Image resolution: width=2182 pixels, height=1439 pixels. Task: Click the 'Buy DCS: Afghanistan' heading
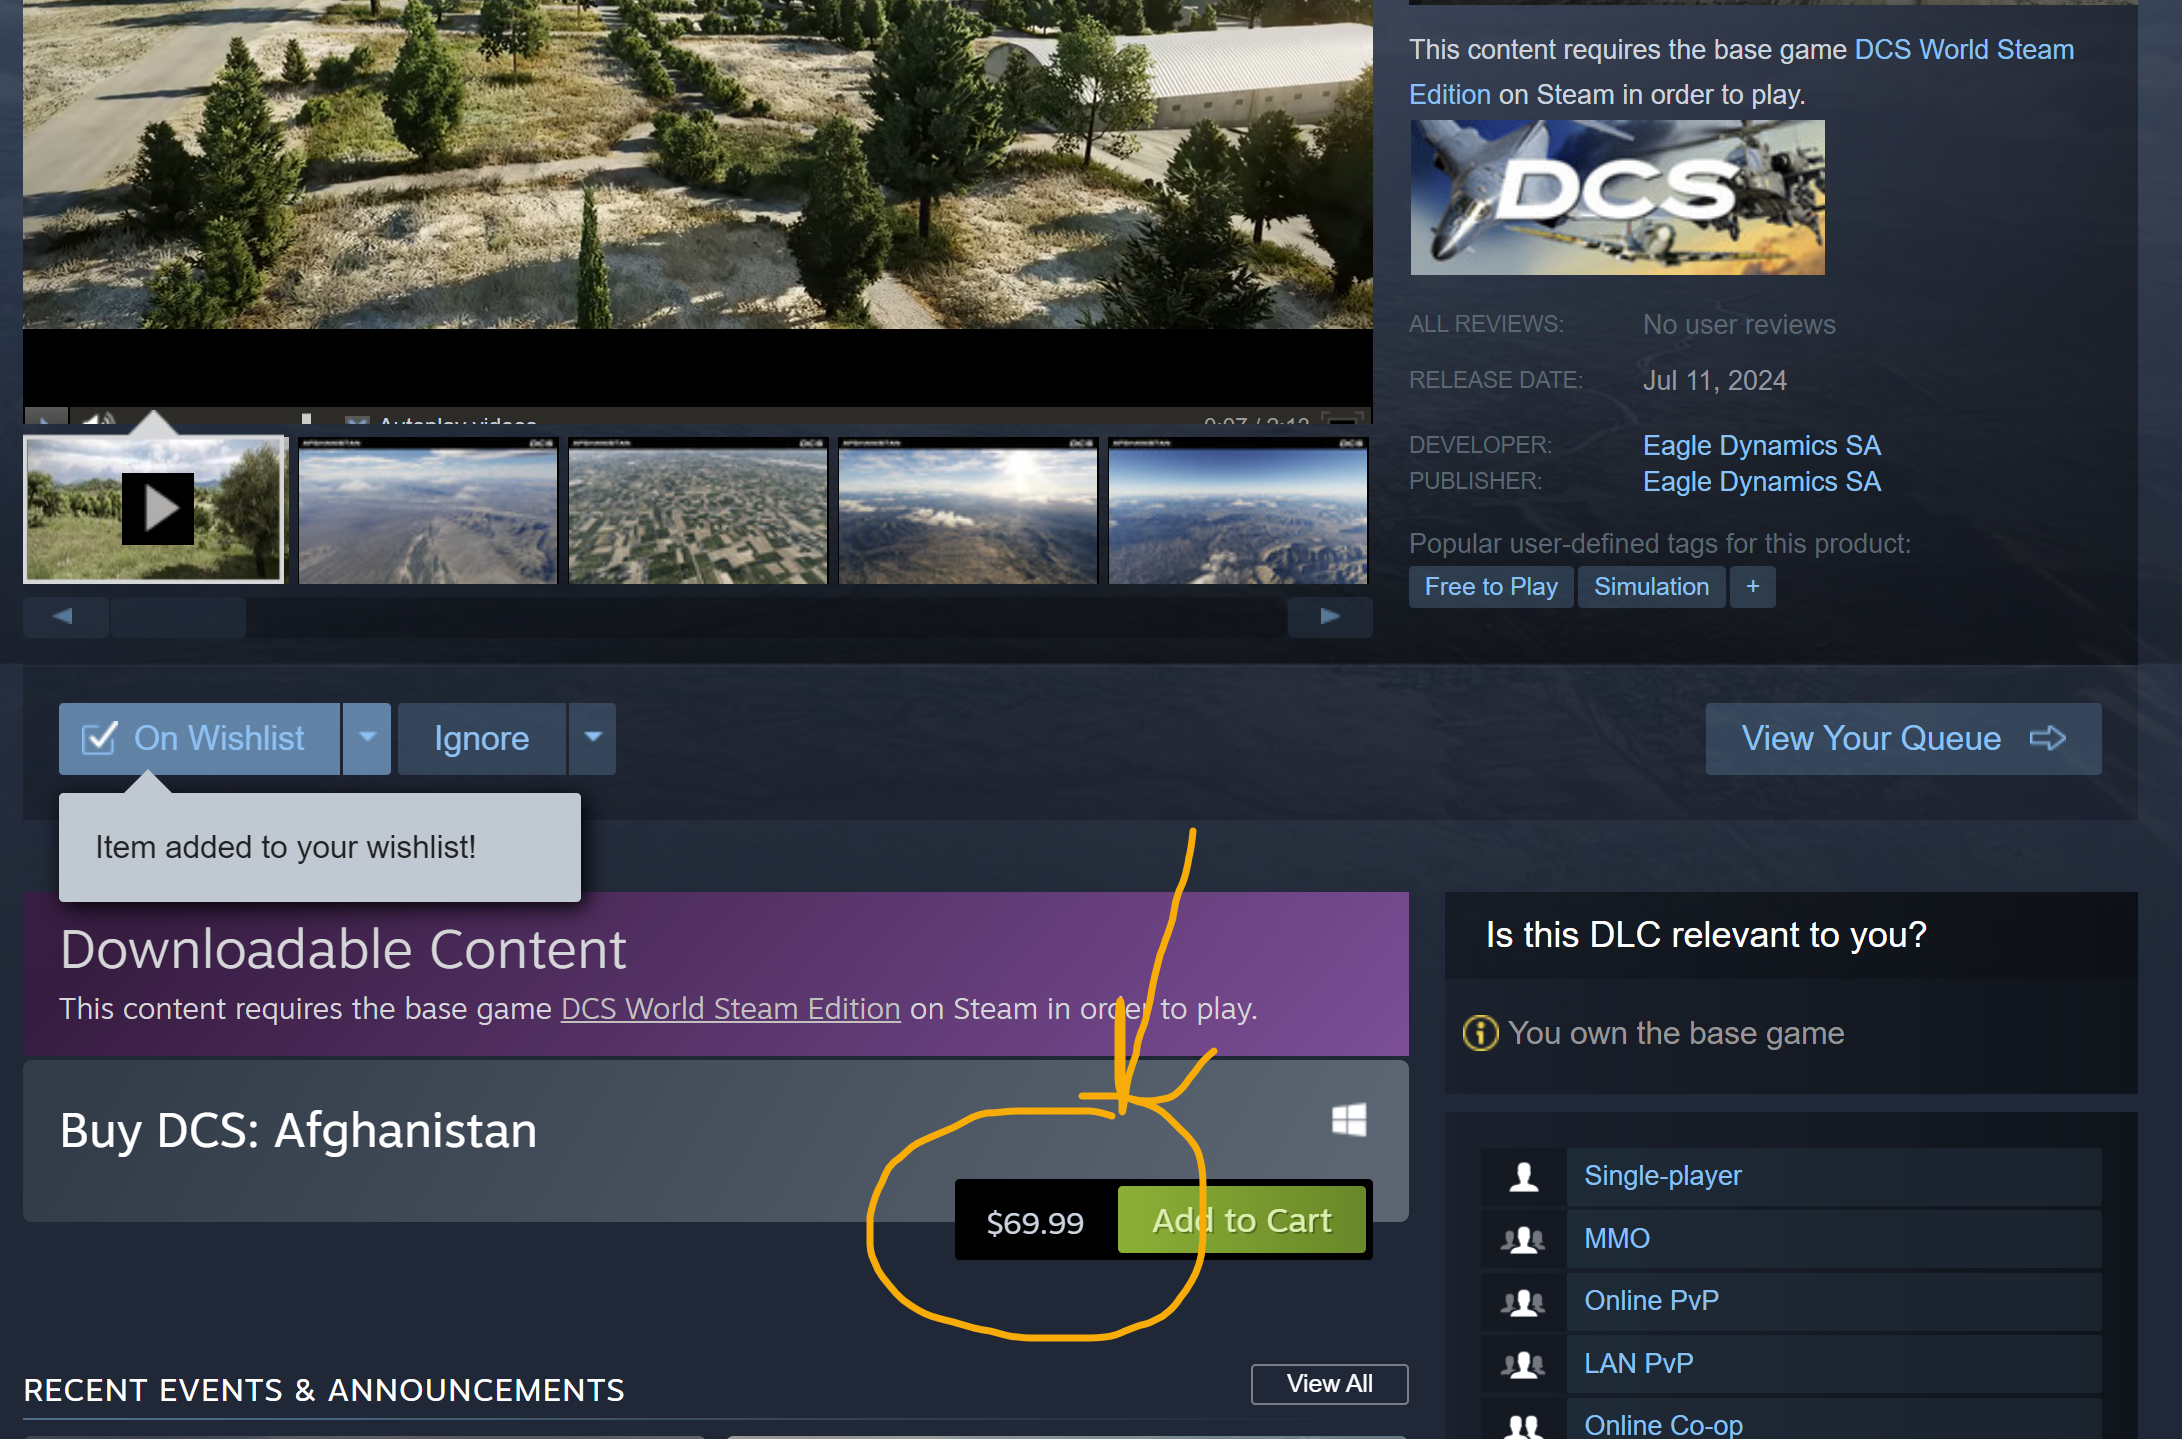[298, 1132]
